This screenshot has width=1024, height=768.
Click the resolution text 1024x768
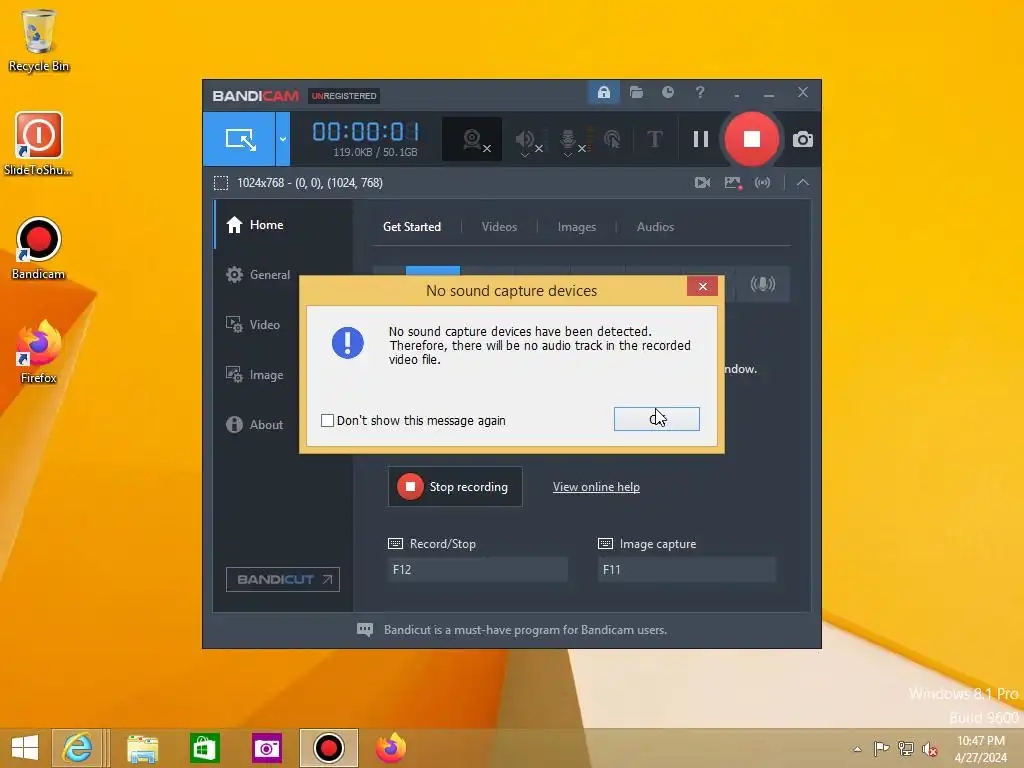(x=310, y=183)
